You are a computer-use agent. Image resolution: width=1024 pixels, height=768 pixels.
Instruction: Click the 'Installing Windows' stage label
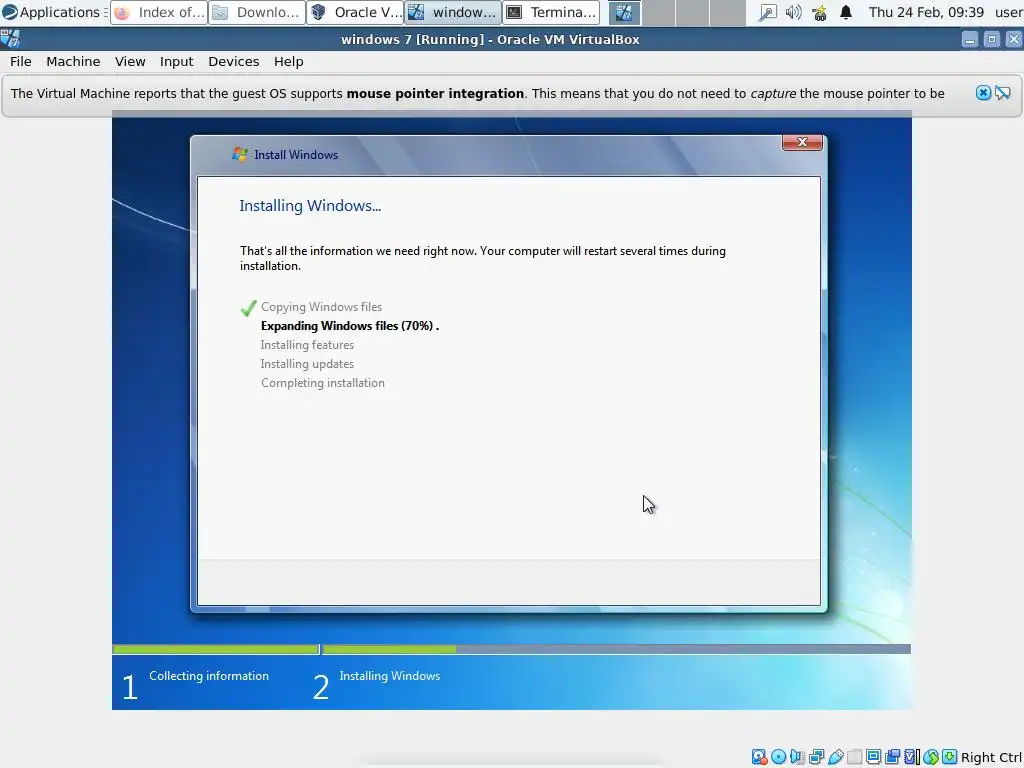390,676
